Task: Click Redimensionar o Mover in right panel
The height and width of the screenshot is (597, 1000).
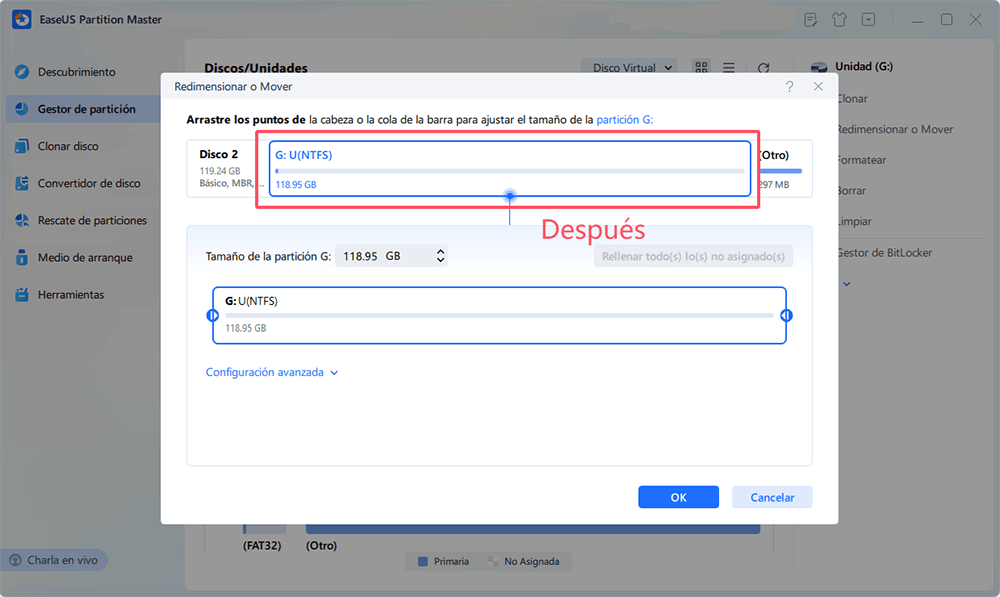Action: tap(895, 129)
